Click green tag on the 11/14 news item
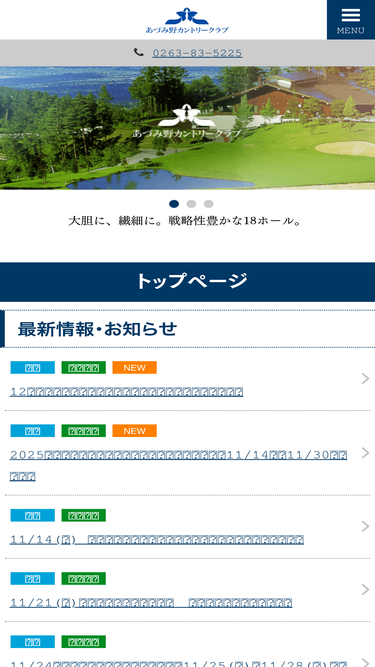The image size is (375, 667). (x=84, y=515)
